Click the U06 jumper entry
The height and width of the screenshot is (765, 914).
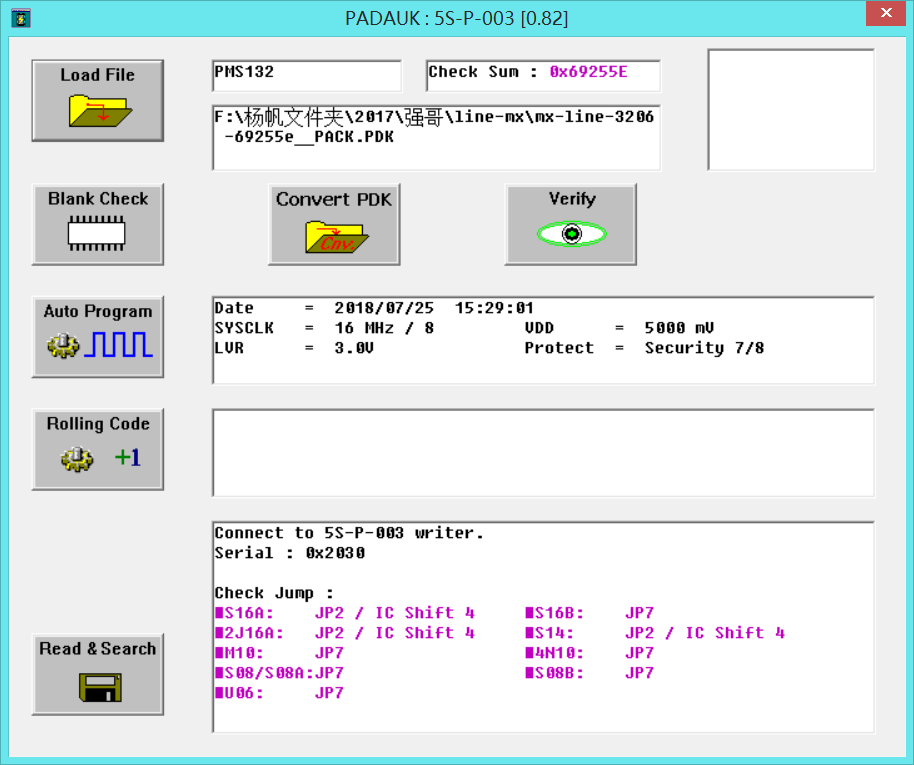pos(279,693)
